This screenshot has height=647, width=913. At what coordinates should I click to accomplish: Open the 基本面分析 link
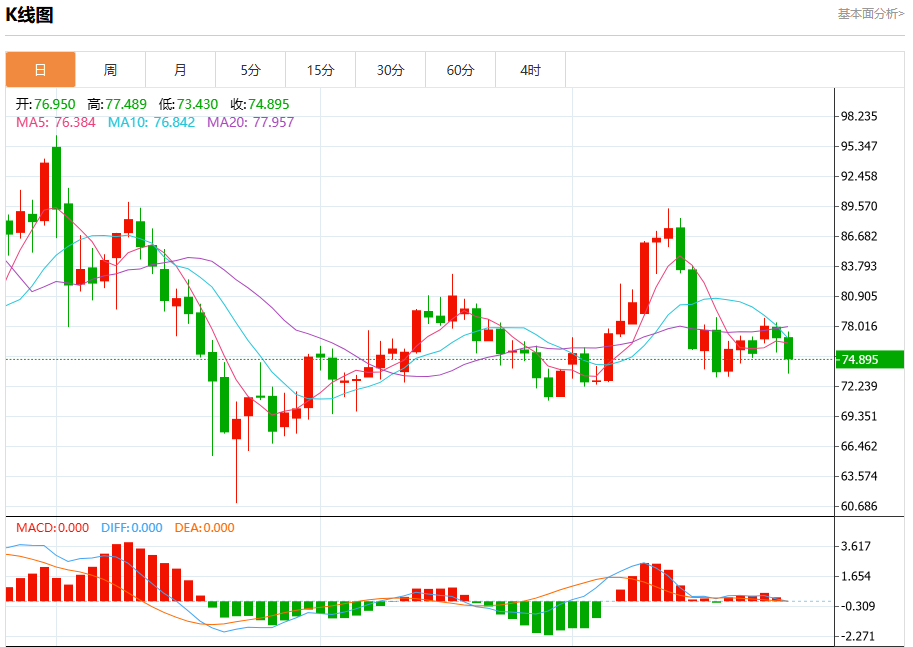[870, 13]
